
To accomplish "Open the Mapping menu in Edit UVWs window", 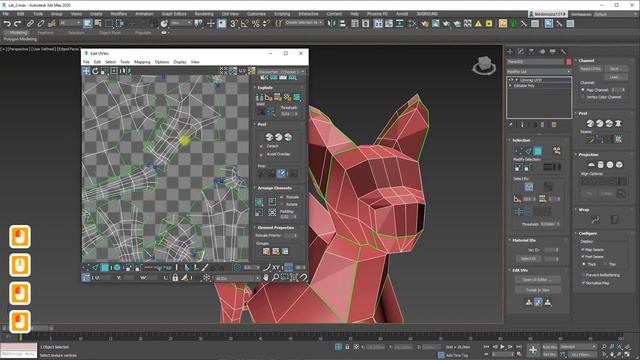I will point(142,62).
